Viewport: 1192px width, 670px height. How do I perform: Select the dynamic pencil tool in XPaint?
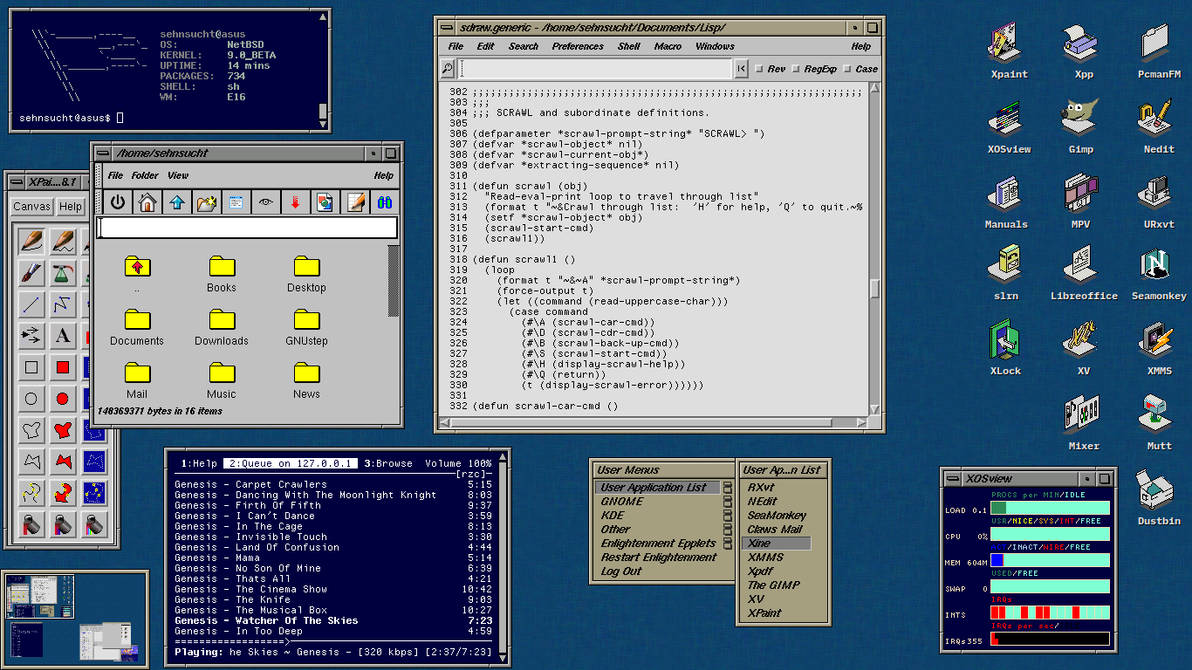62,242
